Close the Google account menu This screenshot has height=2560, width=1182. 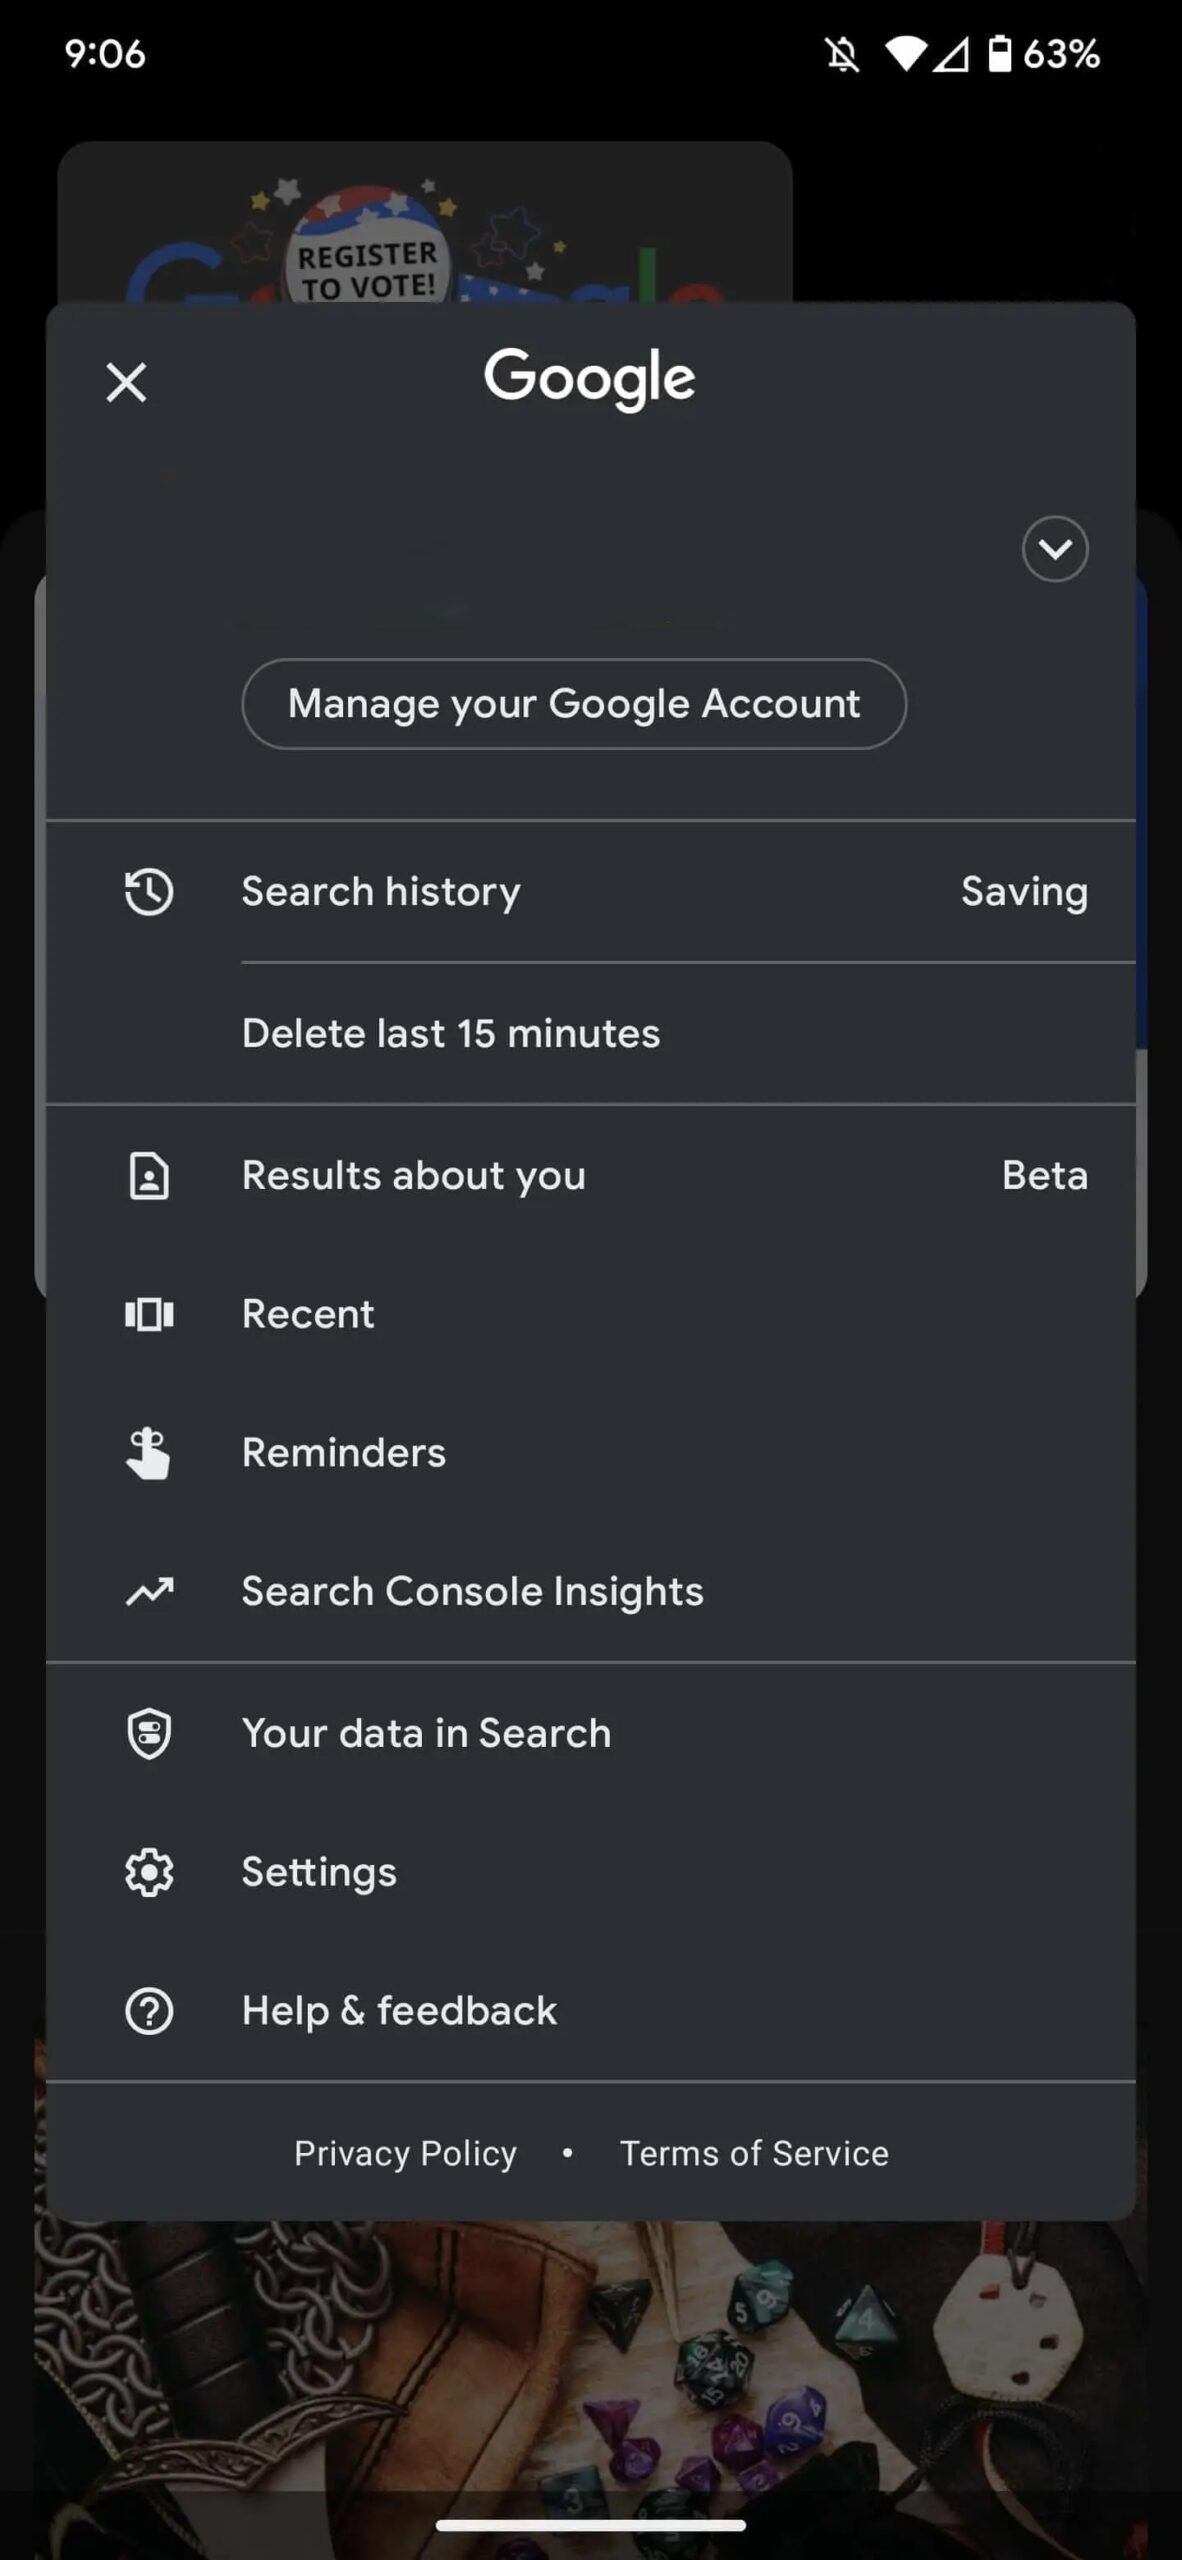[126, 382]
